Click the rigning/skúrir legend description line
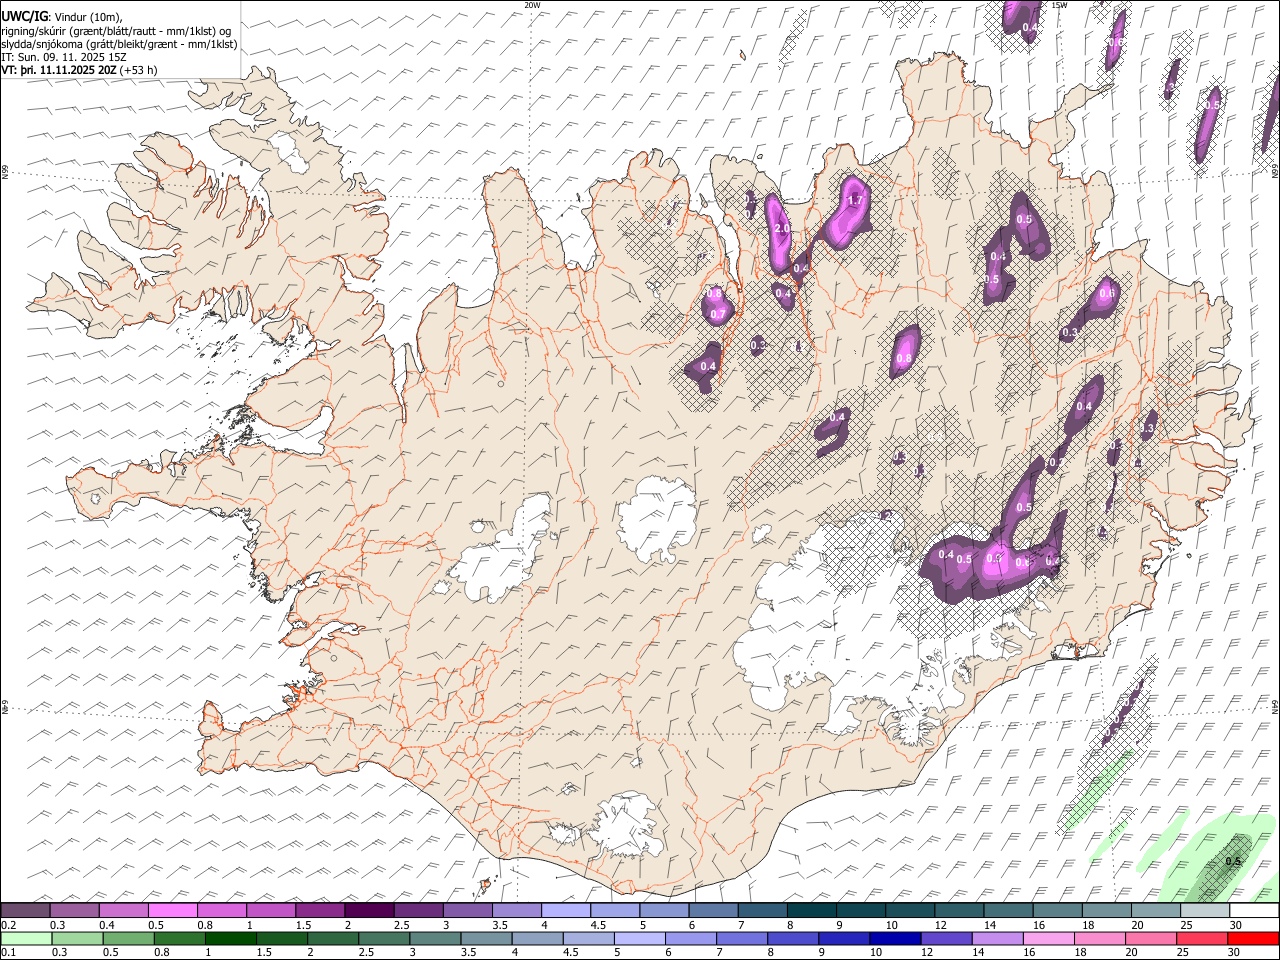This screenshot has height=960, width=1280. coord(116,30)
